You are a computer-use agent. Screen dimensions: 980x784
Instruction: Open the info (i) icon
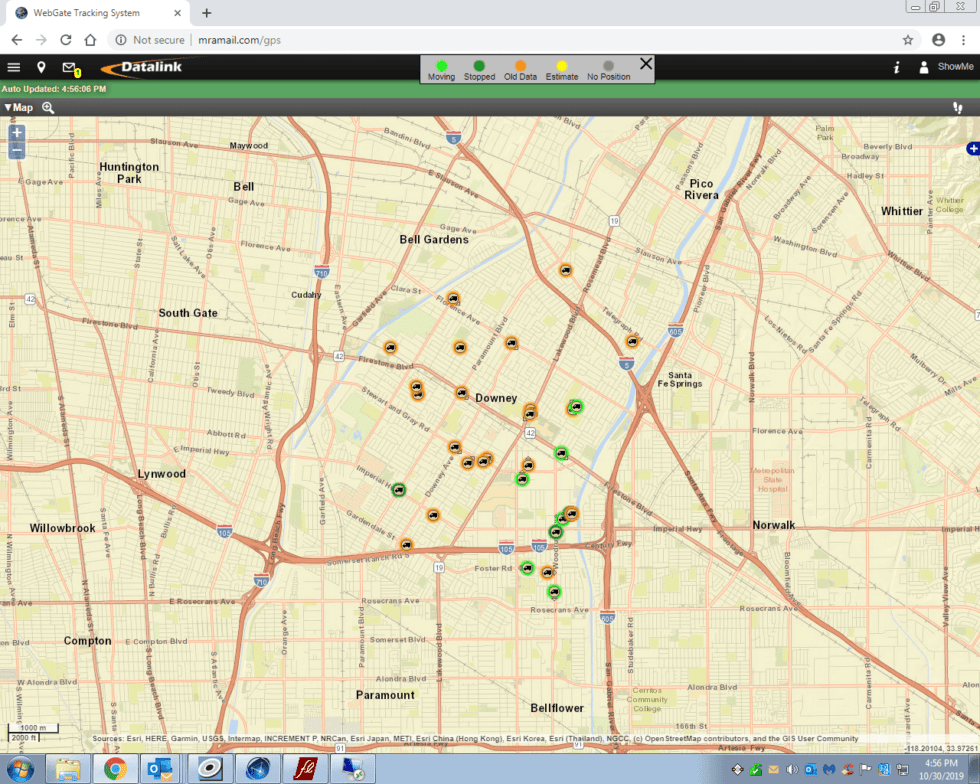(896, 67)
